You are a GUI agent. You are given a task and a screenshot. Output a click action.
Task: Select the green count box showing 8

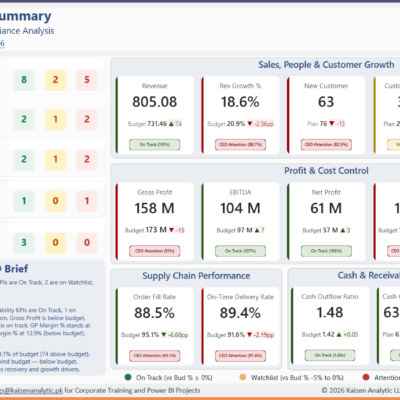click(x=24, y=80)
